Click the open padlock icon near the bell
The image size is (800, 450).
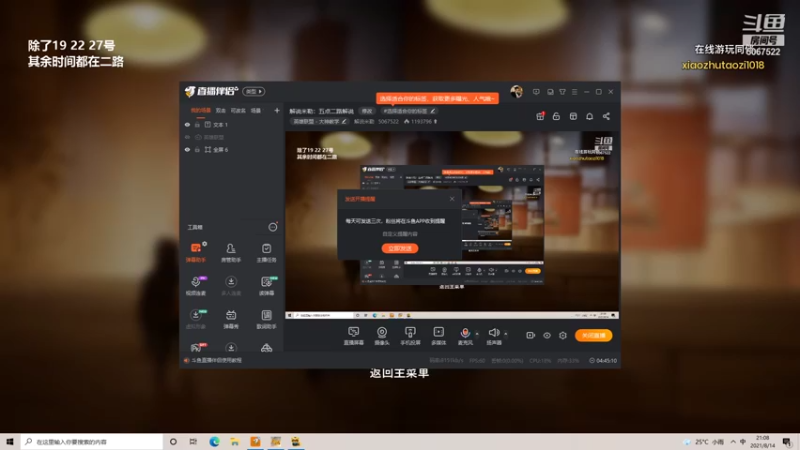tap(556, 116)
